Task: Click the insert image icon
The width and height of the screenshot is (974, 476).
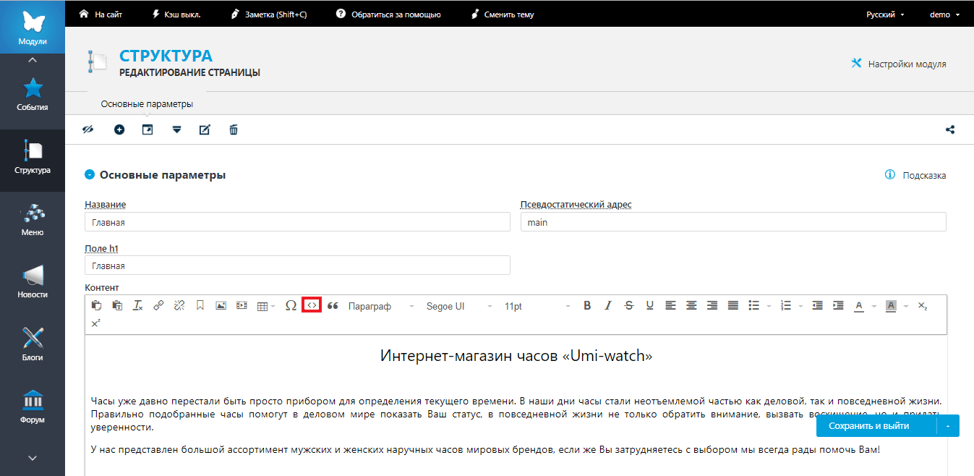Action: coord(221,306)
